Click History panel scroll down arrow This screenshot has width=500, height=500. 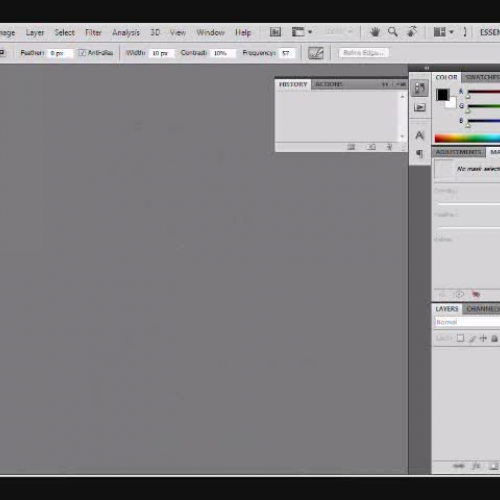[x=403, y=136]
